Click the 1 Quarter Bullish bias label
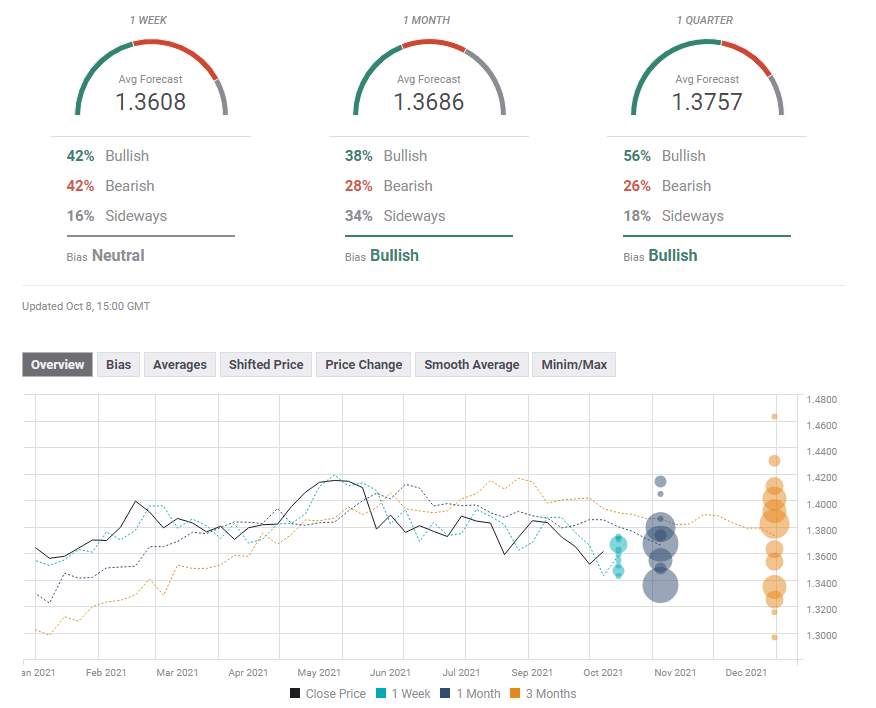Image resolution: width=876 pixels, height=708 pixels. click(x=673, y=256)
